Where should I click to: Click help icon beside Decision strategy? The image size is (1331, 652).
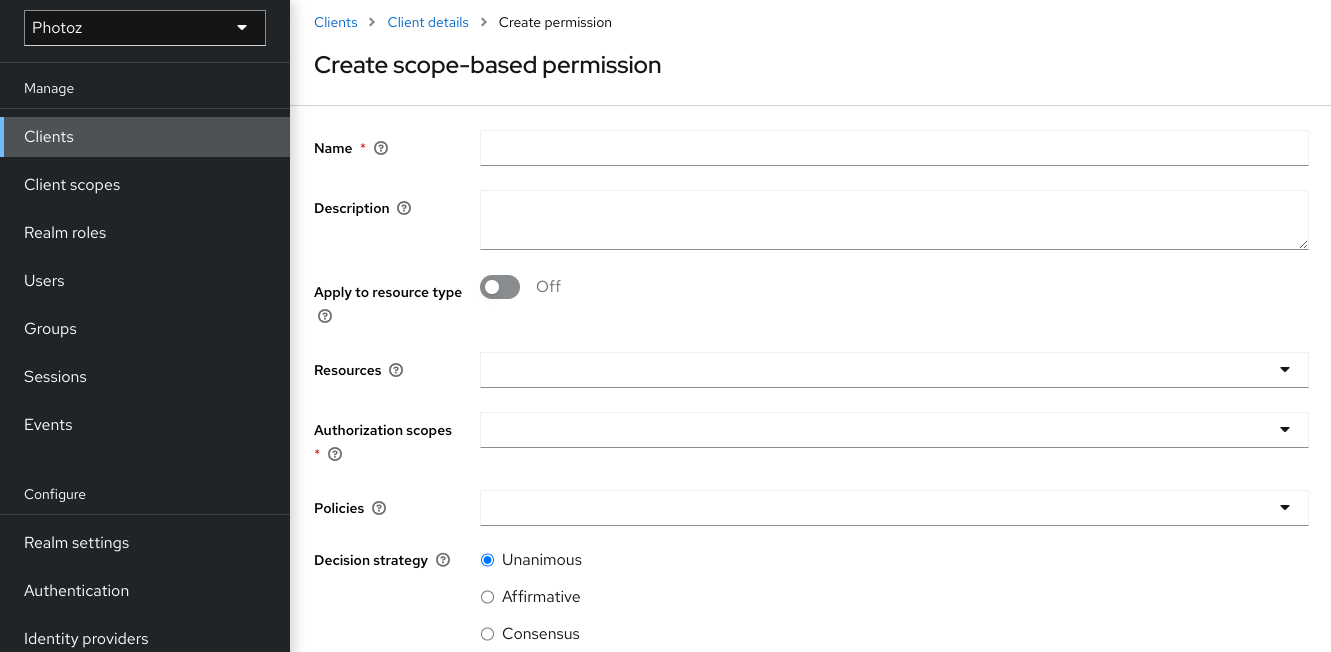click(442, 559)
